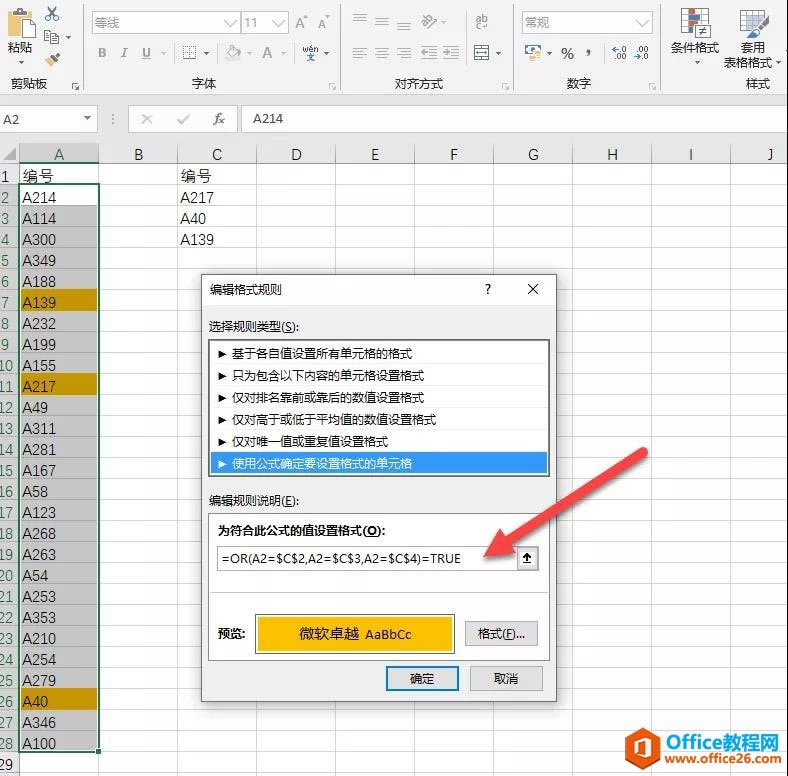This screenshot has height=776, width=788.
Task: Click the text orientation icon
Action: (429, 22)
